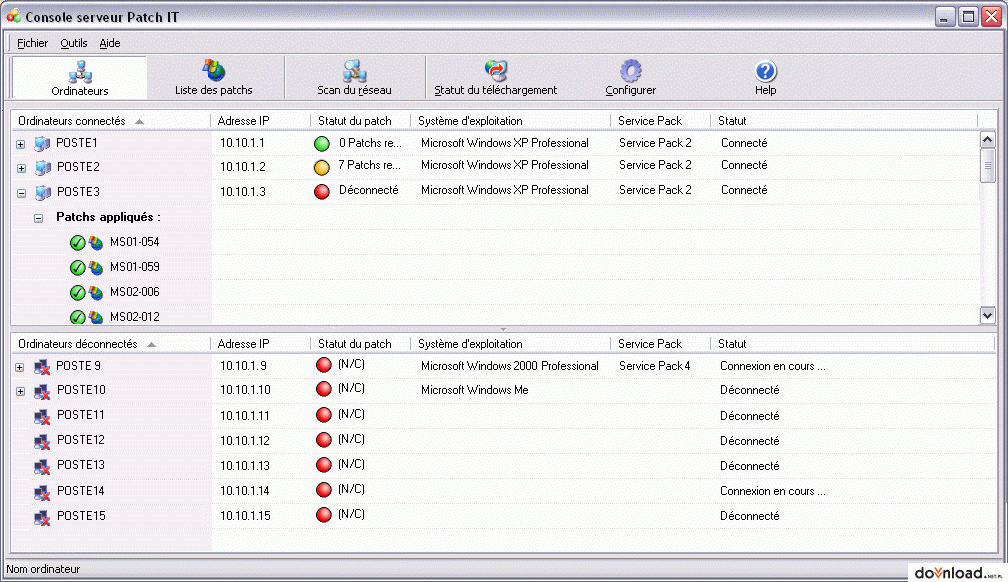Click the Windows patch icon beside MS02-012
This screenshot has height=582, width=1008.
pos(96,318)
